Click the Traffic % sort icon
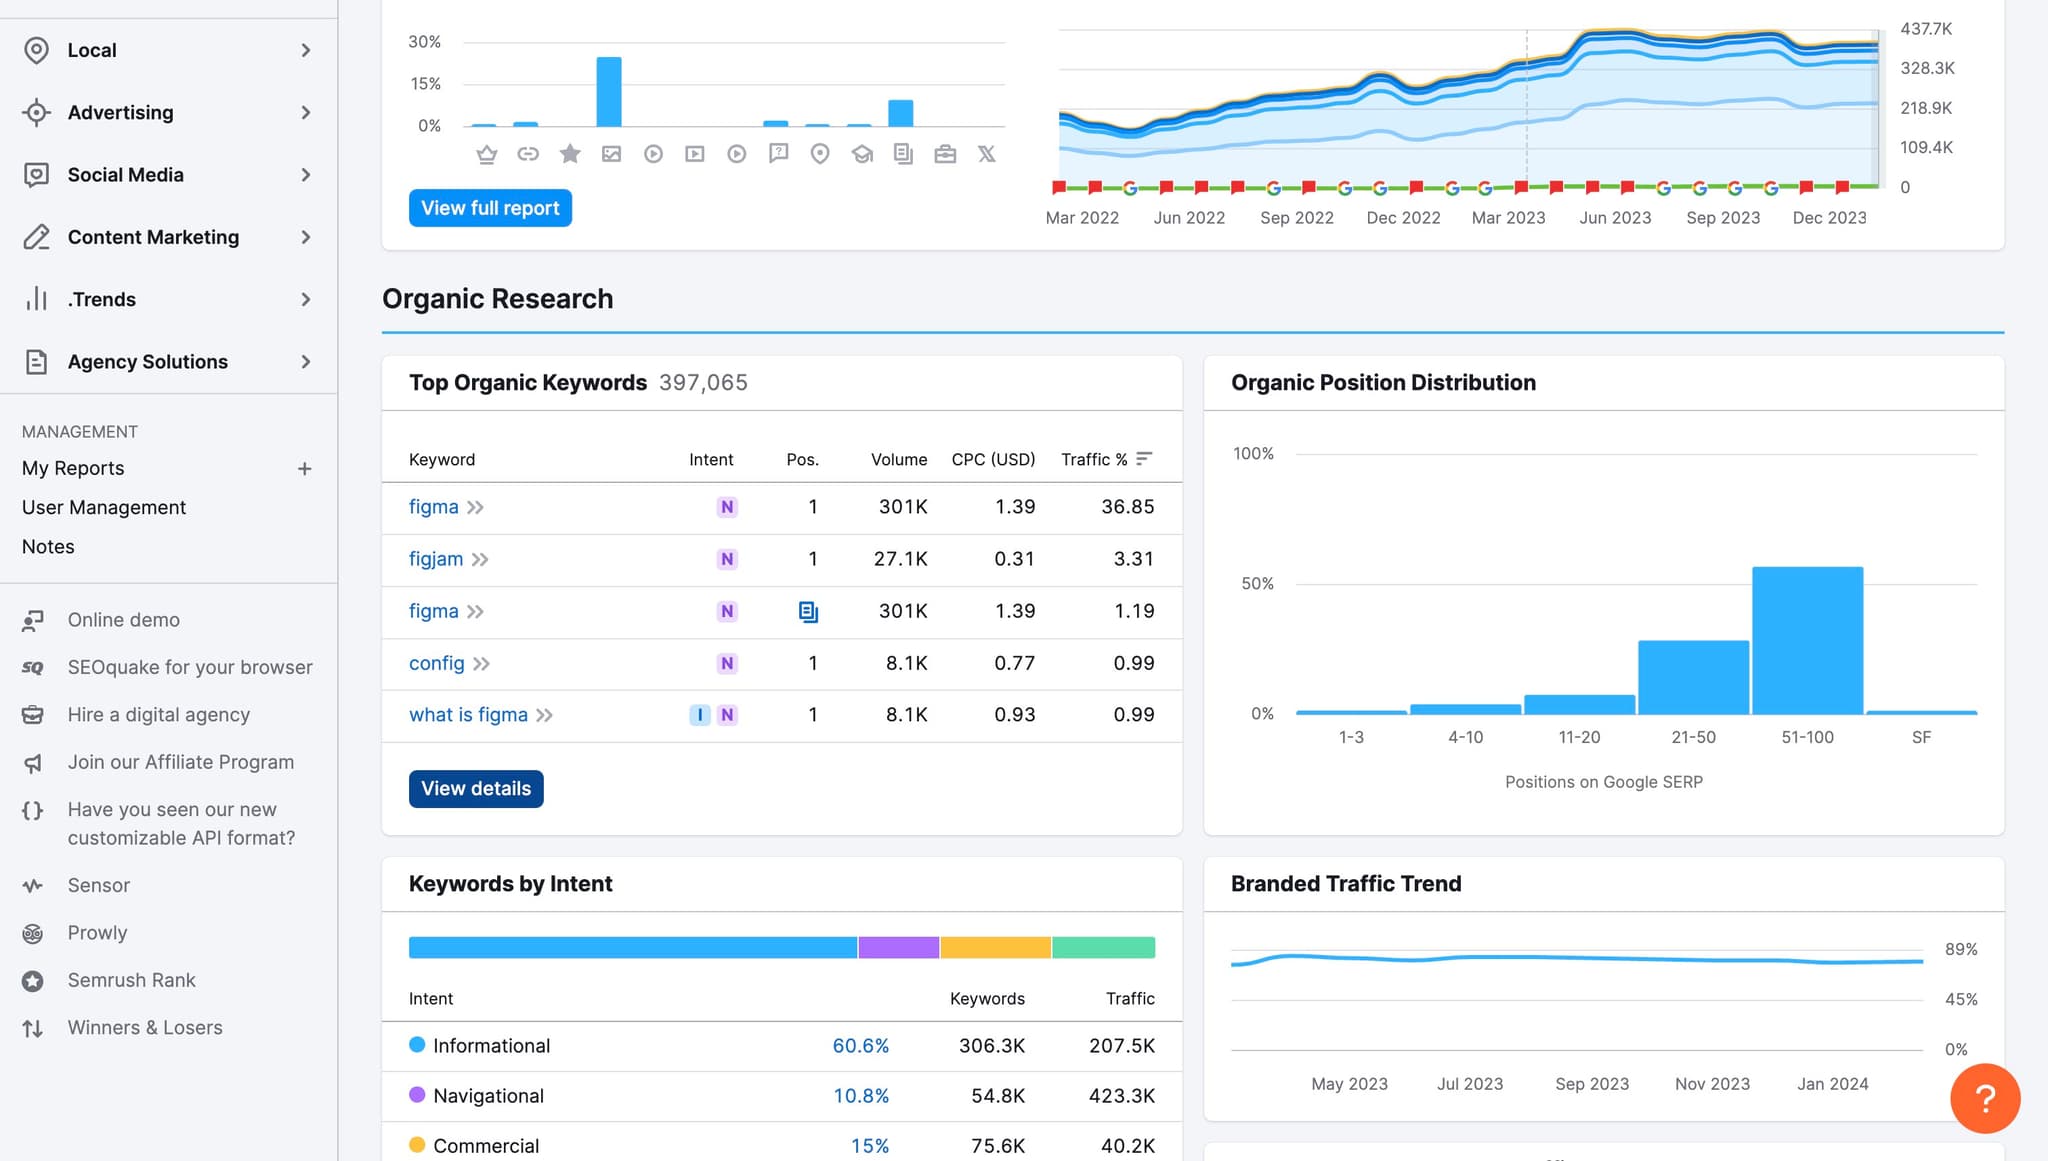The width and height of the screenshot is (2048, 1161). tap(1144, 459)
